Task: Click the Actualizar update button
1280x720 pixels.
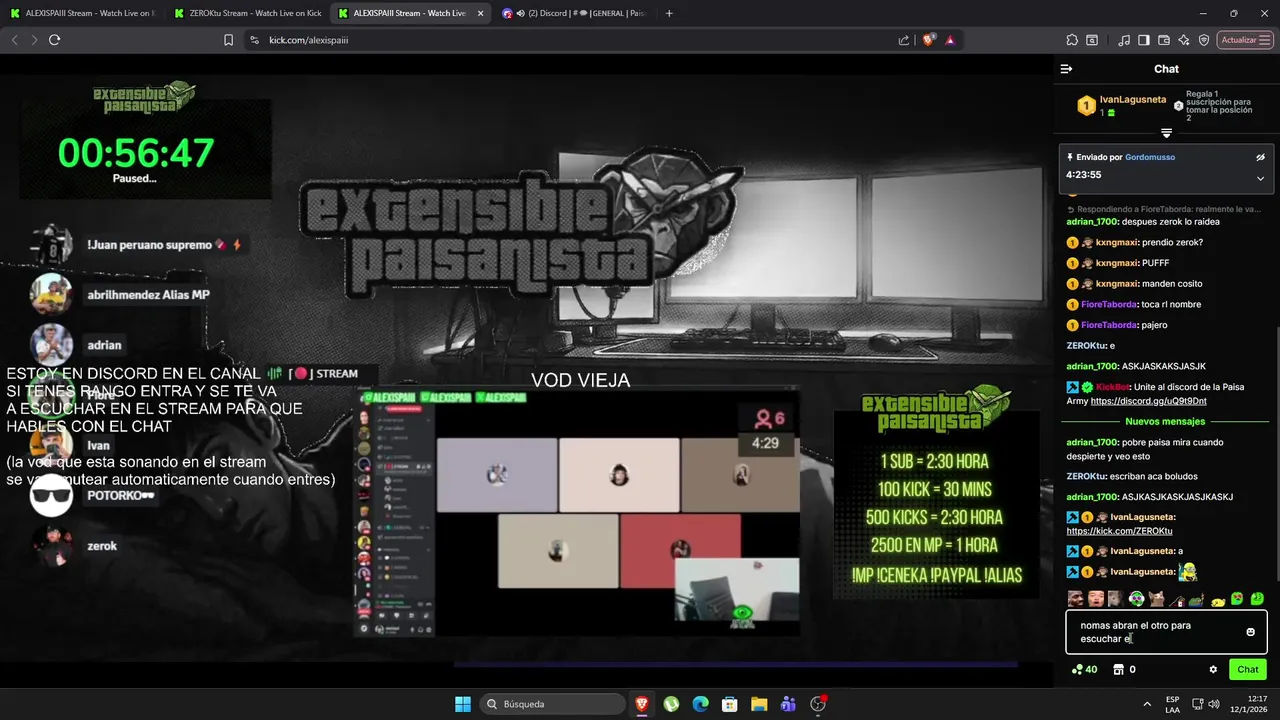Action: tap(1244, 40)
